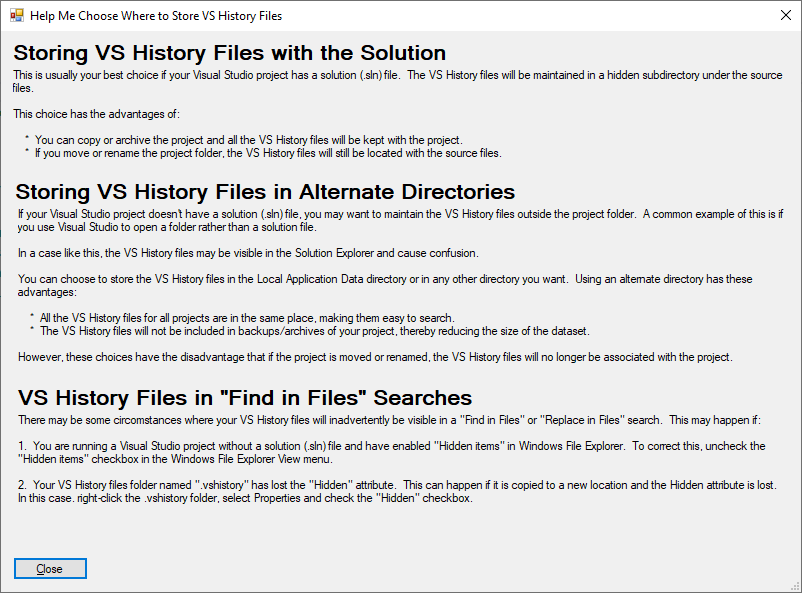
Task: Click the dialog title 'Help Me Choose Where to Store VS History Files'
Action: pos(156,16)
